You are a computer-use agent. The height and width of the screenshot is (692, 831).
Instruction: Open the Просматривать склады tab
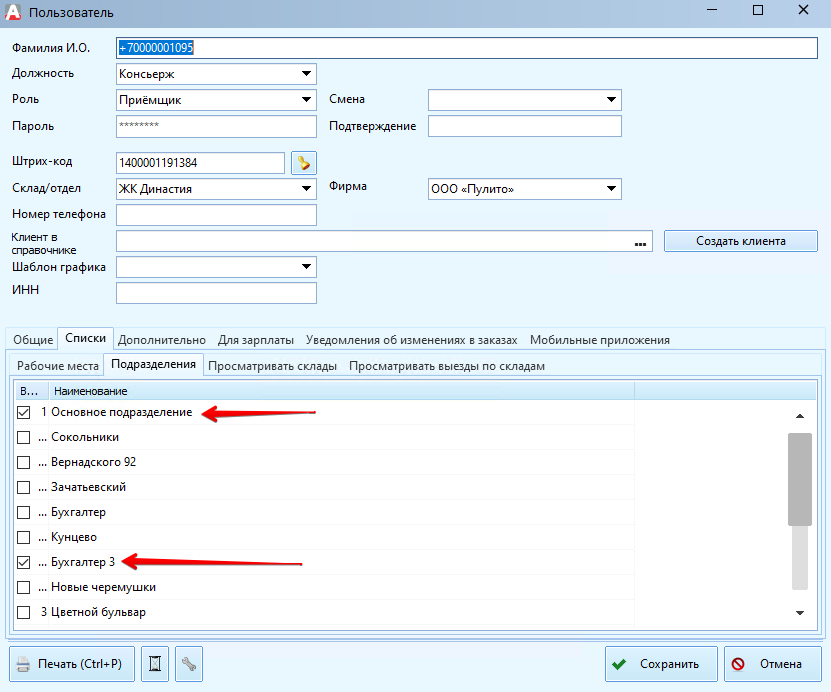click(272, 366)
